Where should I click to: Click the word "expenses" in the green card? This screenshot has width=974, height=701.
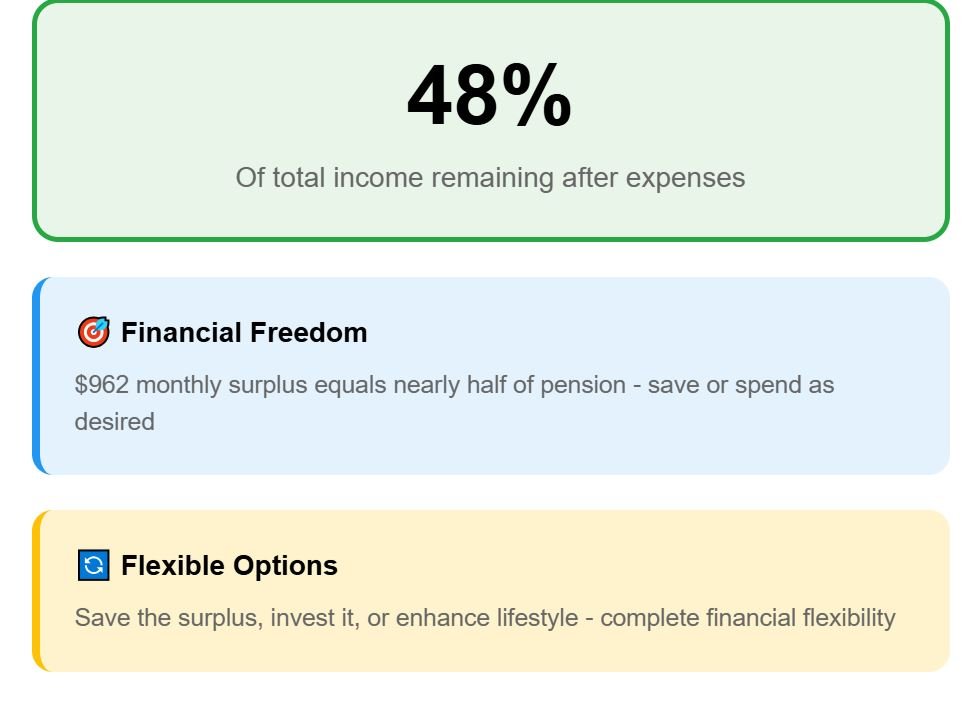click(x=694, y=178)
